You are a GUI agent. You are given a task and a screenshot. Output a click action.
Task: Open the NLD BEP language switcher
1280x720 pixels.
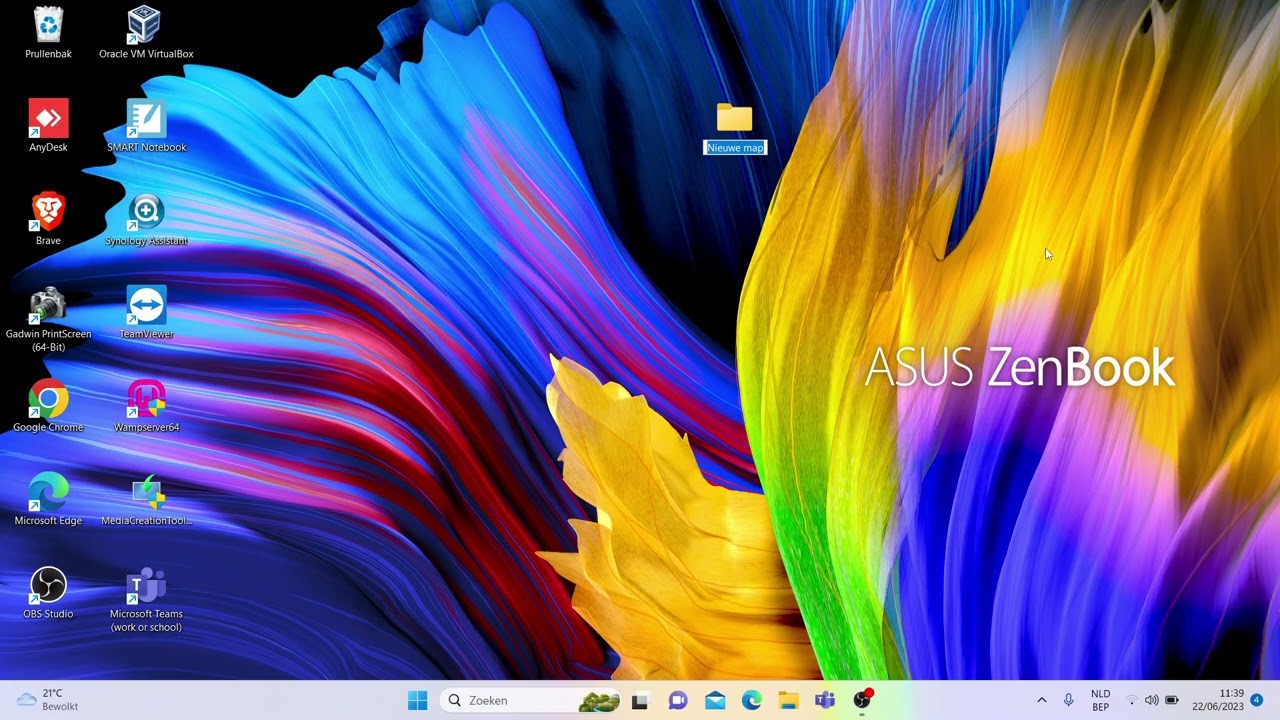[1100, 700]
